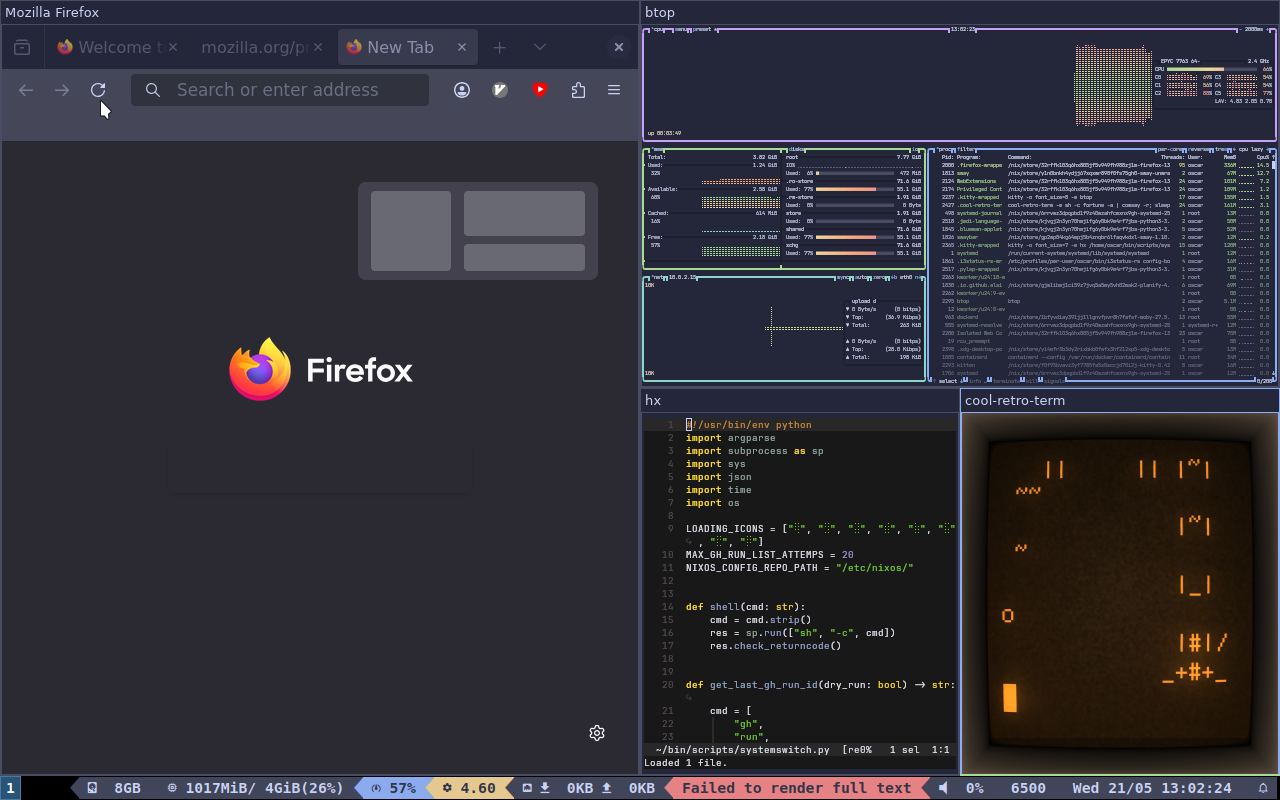Select the New Tab tab
Image resolution: width=1280 pixels, height=800 pixels.
click(408, 47)
